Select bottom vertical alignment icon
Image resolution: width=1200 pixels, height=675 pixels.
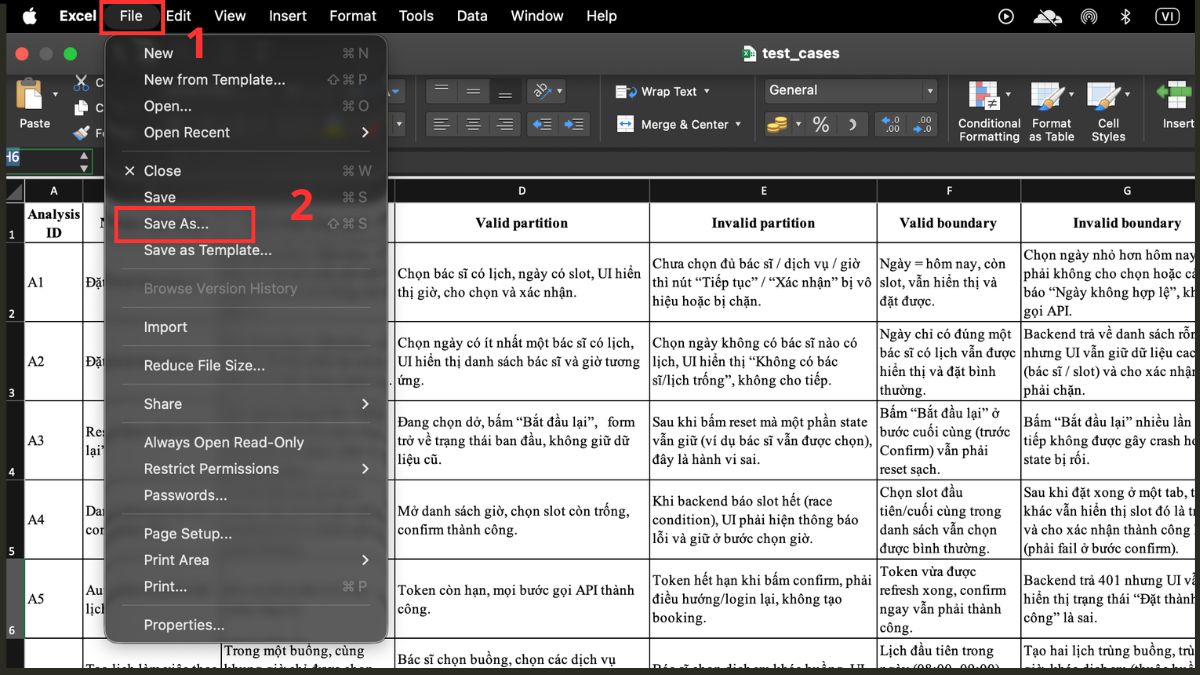(505, 91)
